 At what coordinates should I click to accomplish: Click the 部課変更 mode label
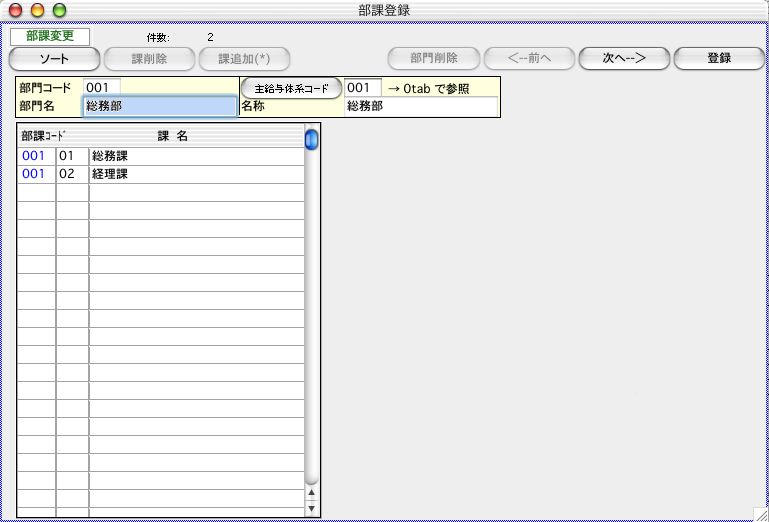click(50, 37)
